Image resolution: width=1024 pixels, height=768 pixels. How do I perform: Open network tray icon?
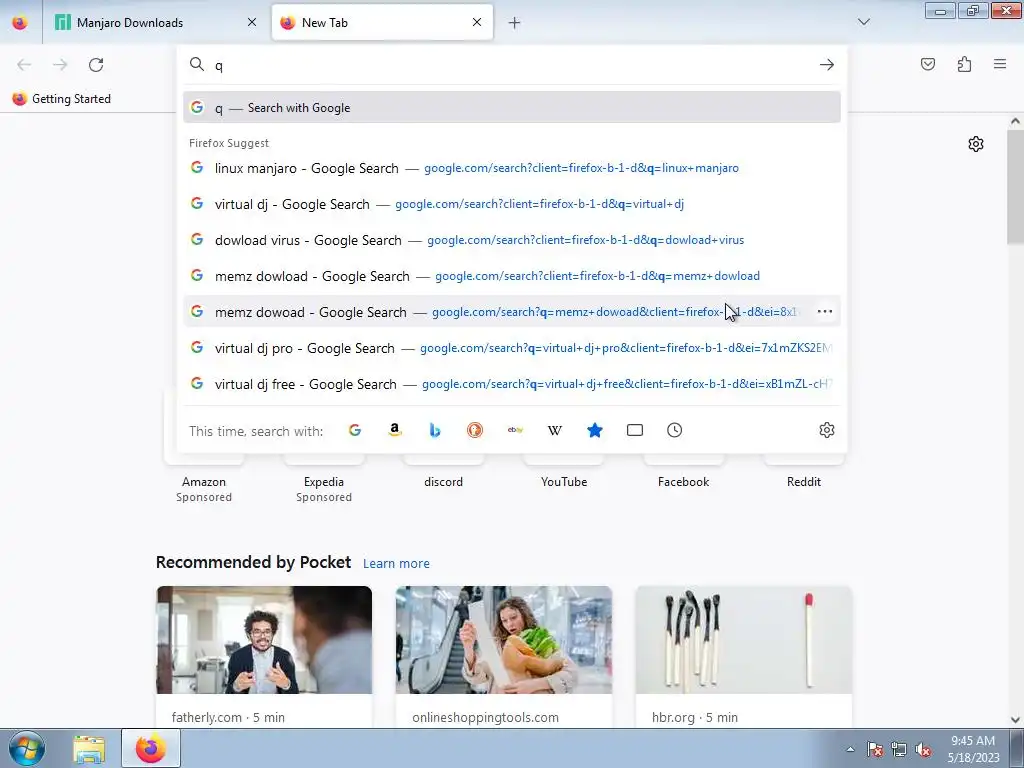[899, 749]
